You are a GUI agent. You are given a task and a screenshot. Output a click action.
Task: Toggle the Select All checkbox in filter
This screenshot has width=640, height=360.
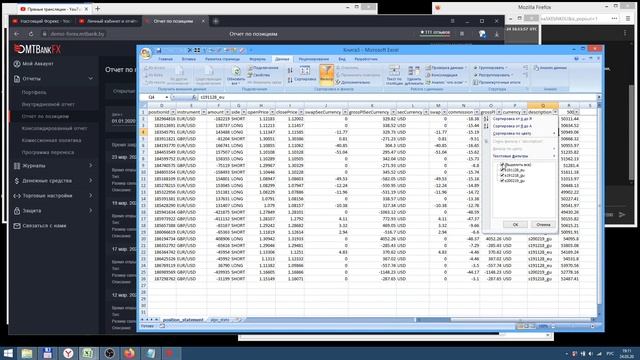[502, 164]
